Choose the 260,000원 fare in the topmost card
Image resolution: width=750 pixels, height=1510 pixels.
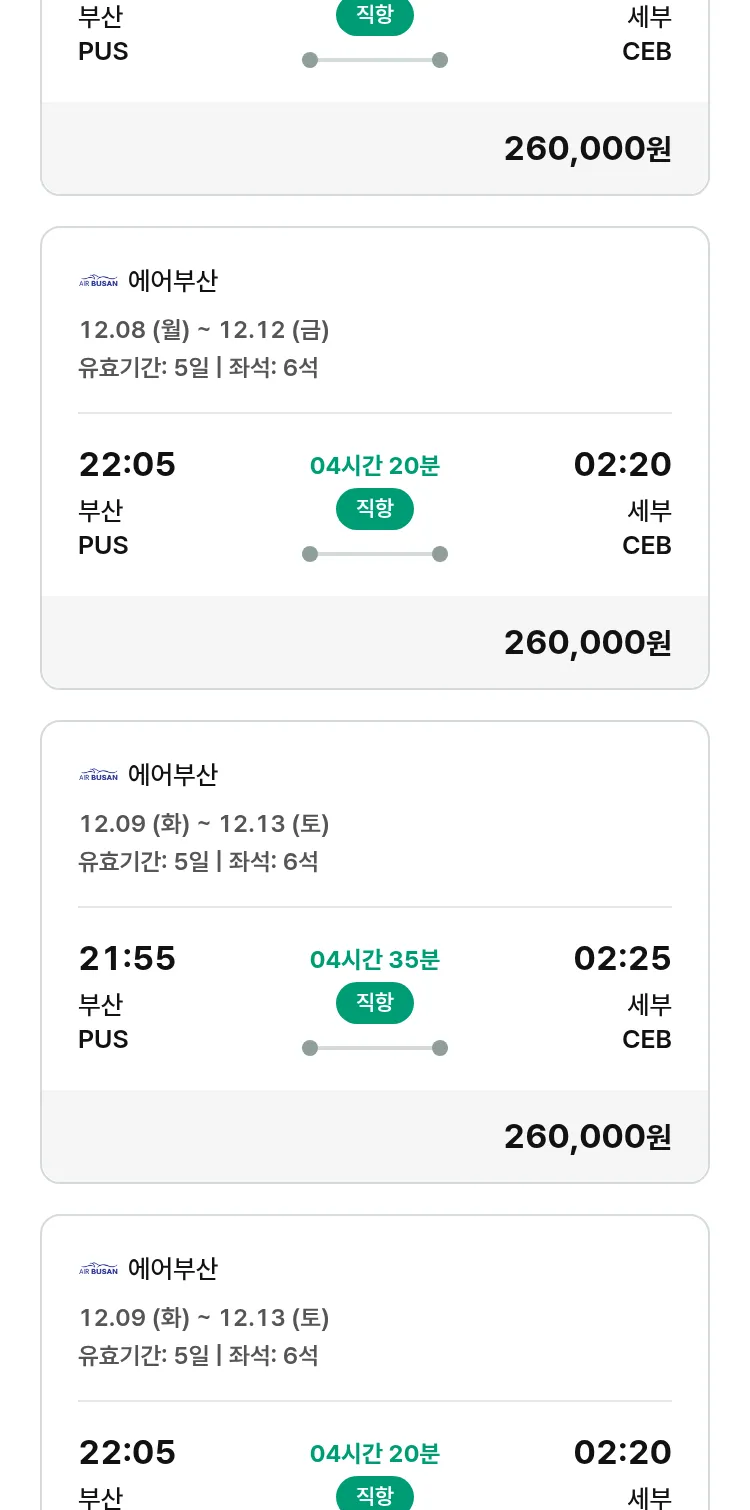click(587, 148)
